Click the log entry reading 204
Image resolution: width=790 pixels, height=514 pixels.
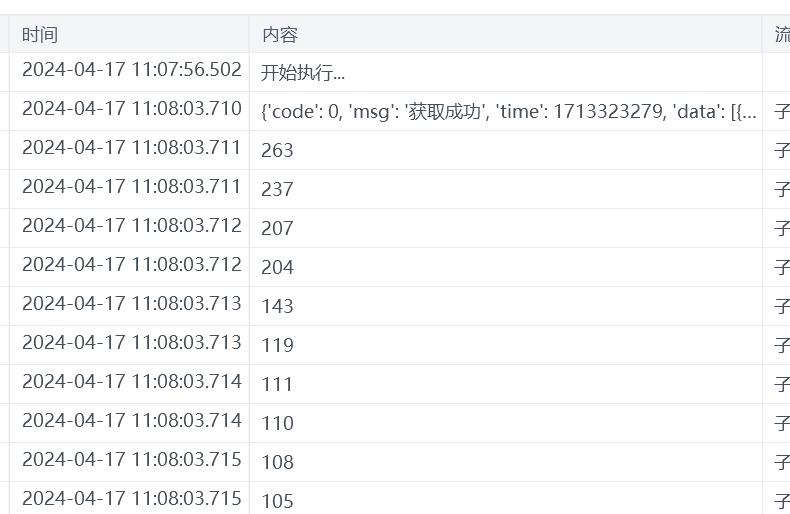277,267
